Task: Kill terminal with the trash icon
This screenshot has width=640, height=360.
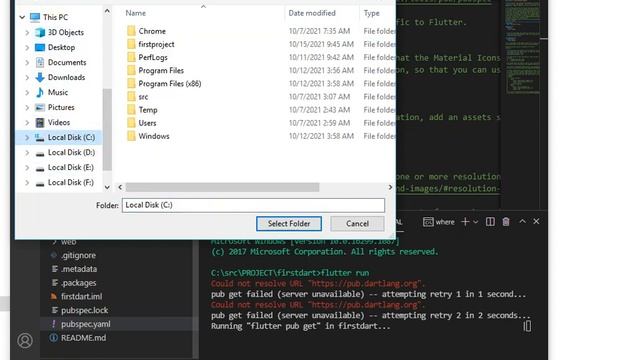Action: [506, 222]
